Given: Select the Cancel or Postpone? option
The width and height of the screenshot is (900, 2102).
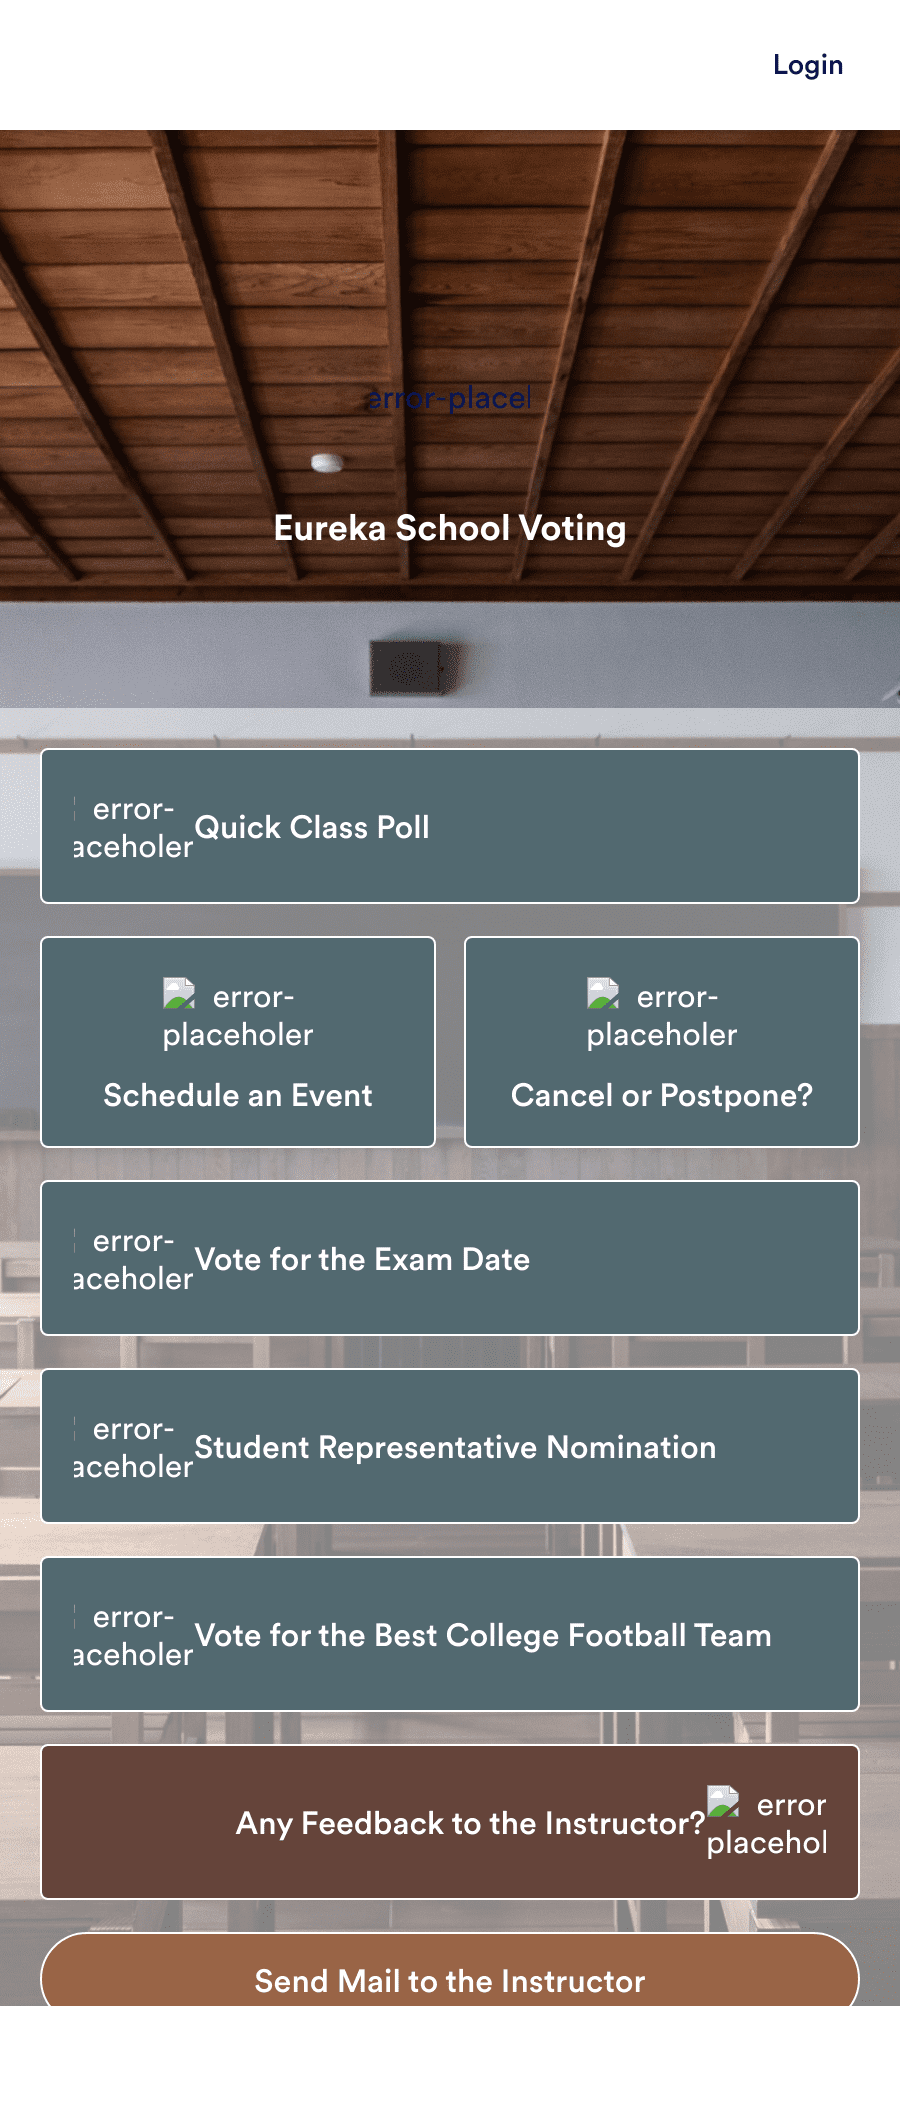Looking at the screenshot, I should (x=662, y=1095).
